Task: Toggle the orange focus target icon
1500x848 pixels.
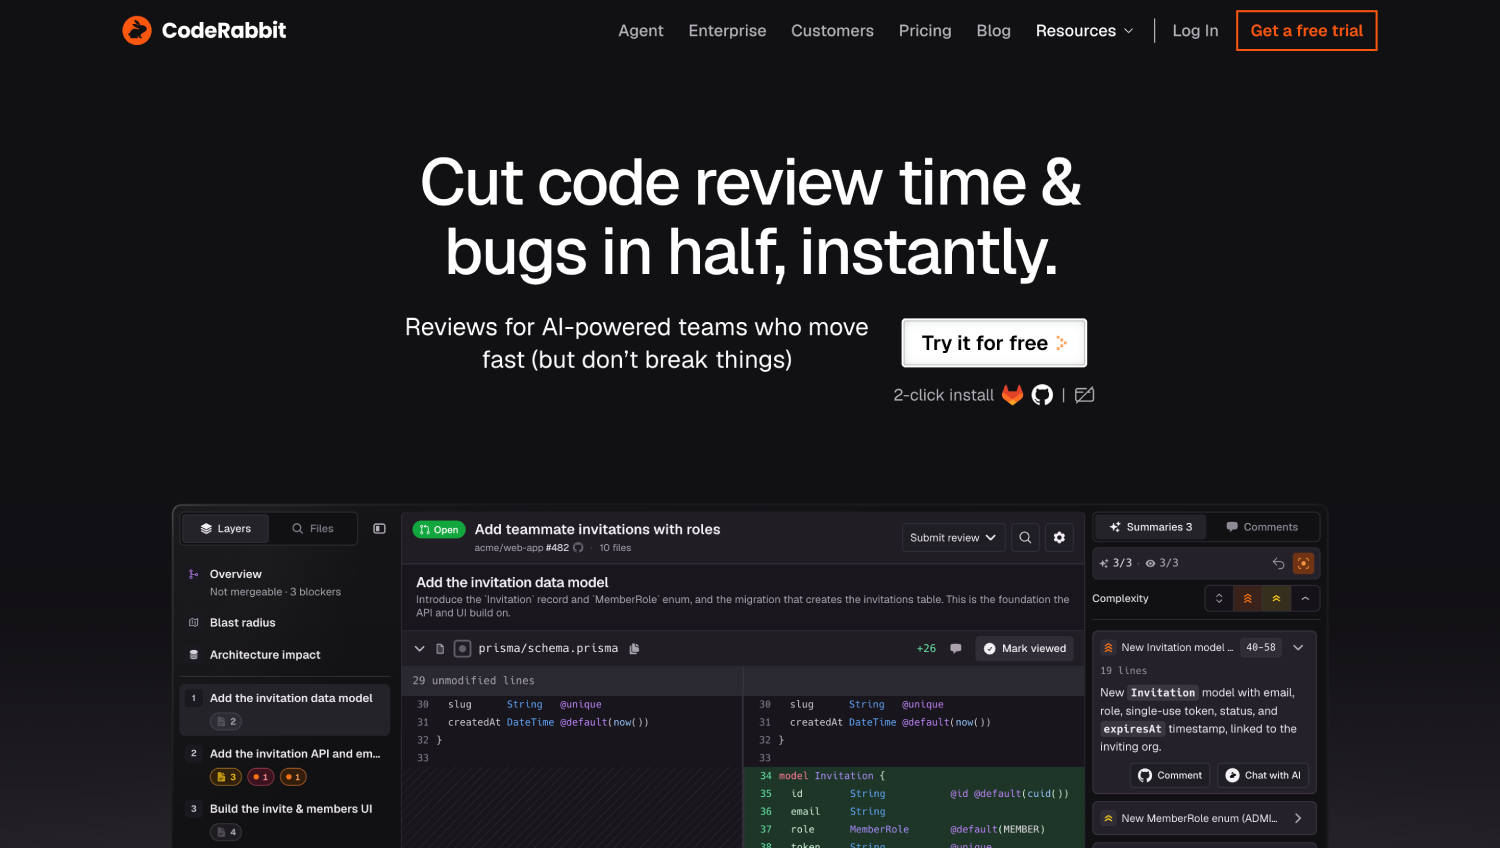Action: (1303, 563)
